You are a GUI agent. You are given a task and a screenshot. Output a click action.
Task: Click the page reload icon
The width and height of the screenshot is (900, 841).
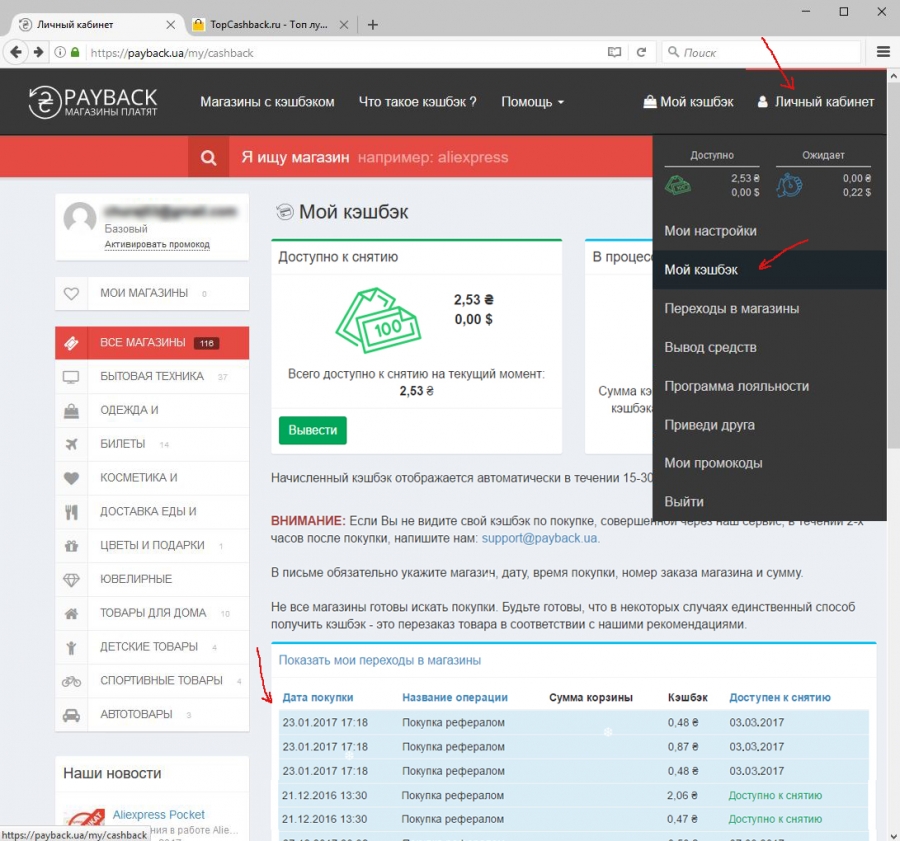[x=641, y=52]
